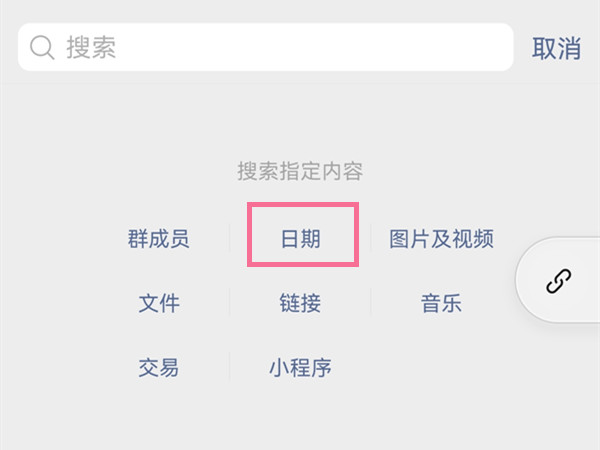Search chat for 音乐 content

pyautogui.click(x=441, y=303)
